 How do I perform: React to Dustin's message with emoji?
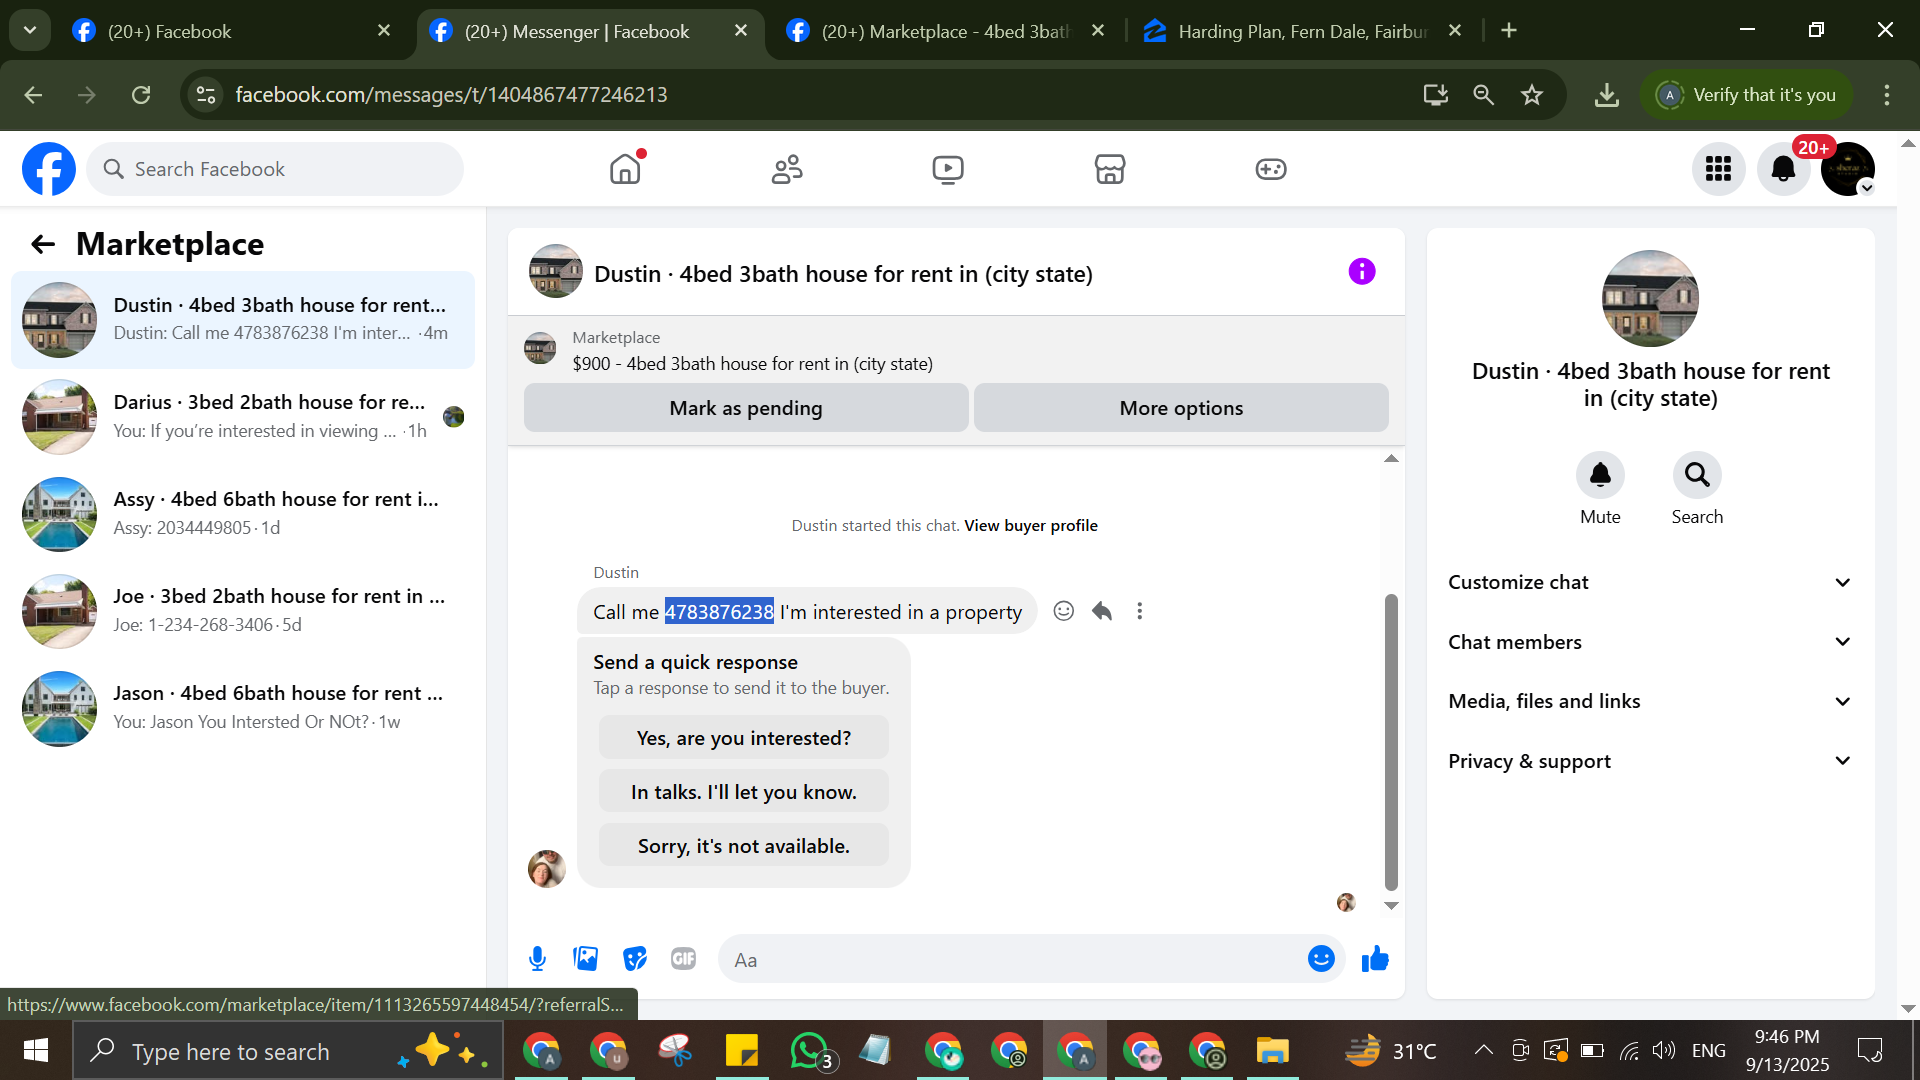1064,611
